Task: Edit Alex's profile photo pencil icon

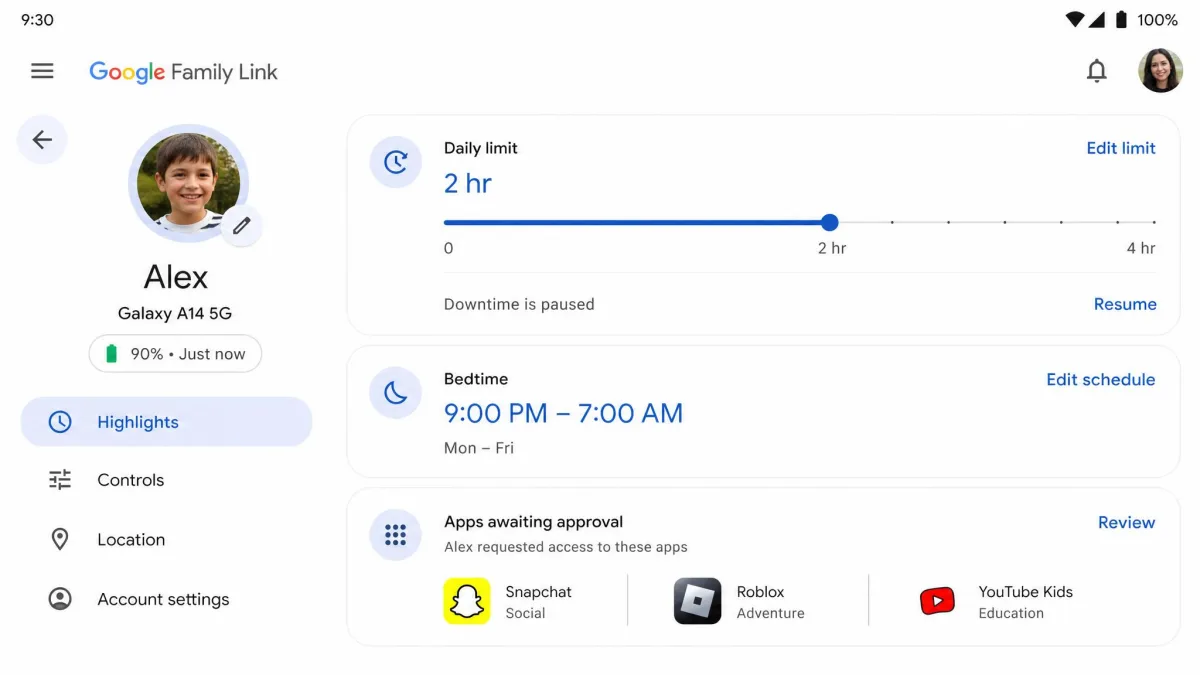Action: tap(241, 226)
